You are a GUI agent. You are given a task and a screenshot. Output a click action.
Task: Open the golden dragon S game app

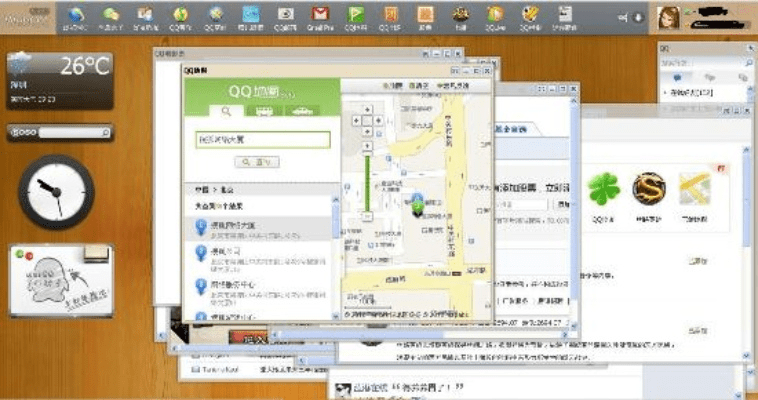[x=649, y=189]
